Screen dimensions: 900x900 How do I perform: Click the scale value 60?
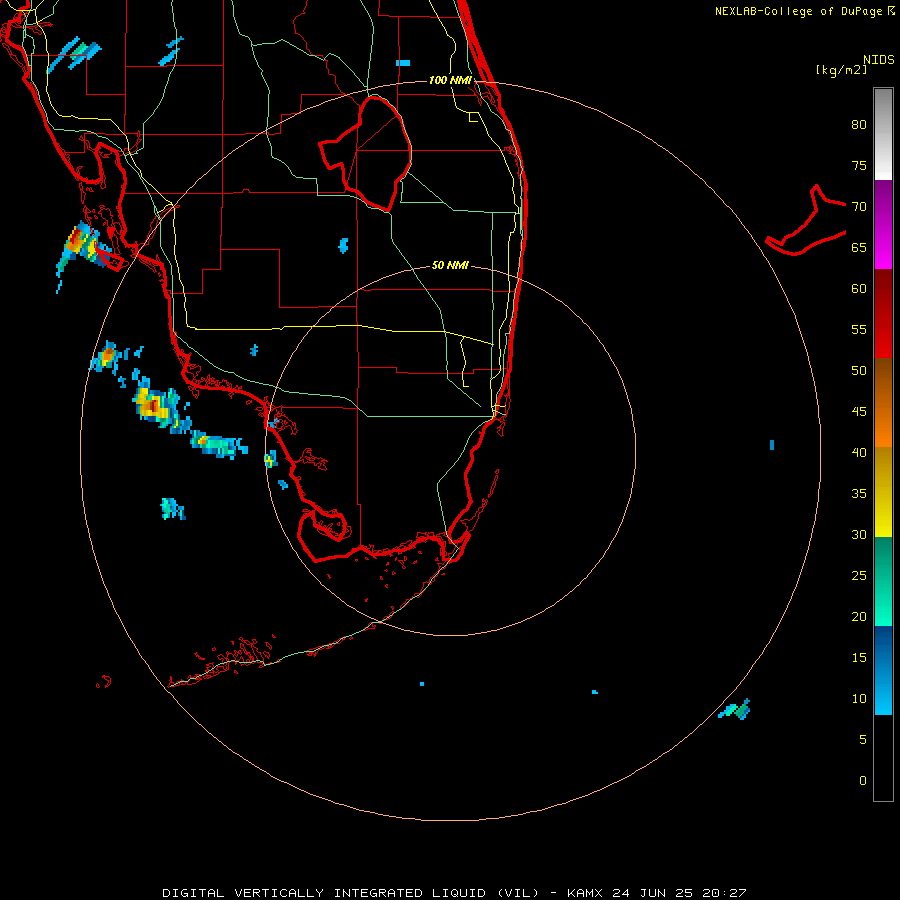click(x=859, y=289)
